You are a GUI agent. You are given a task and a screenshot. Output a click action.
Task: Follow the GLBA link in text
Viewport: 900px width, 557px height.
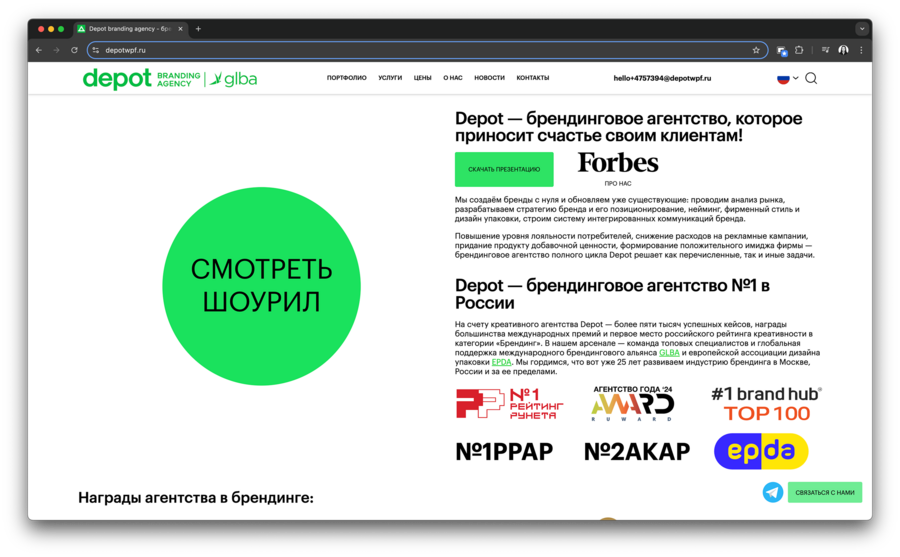point(669,353)
